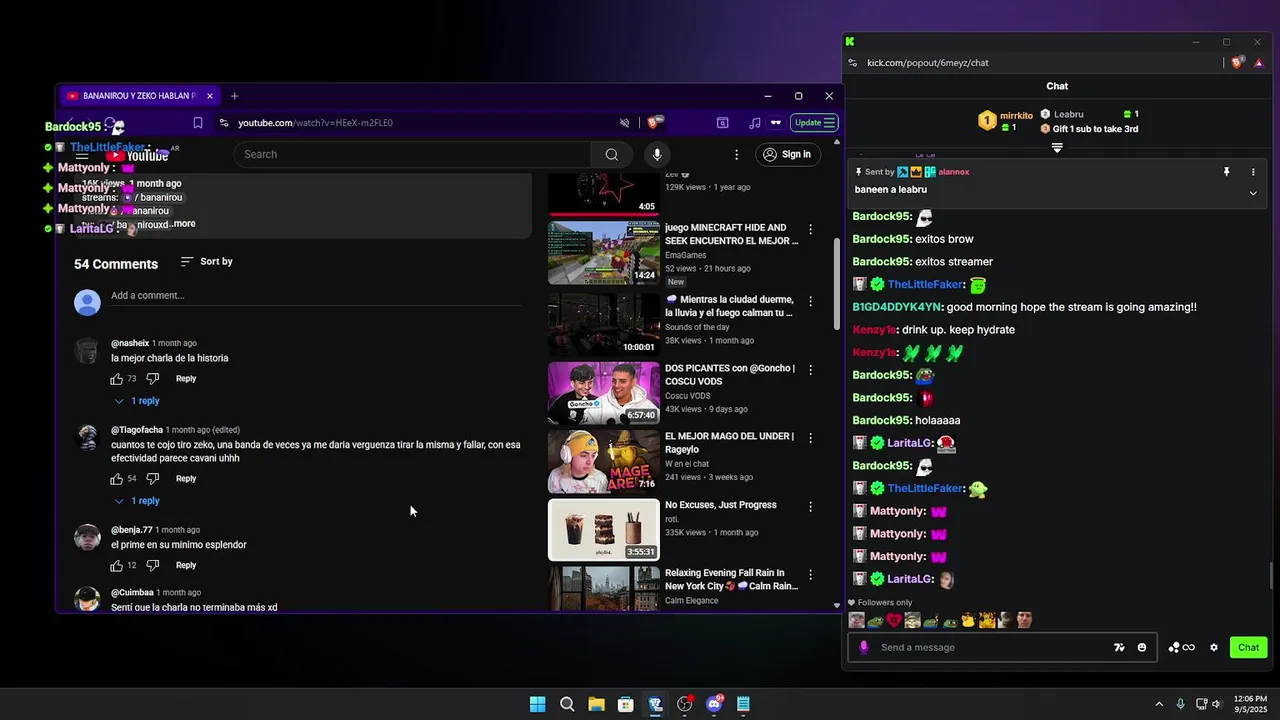Open alannox username in pinned message

coord(954,172)
